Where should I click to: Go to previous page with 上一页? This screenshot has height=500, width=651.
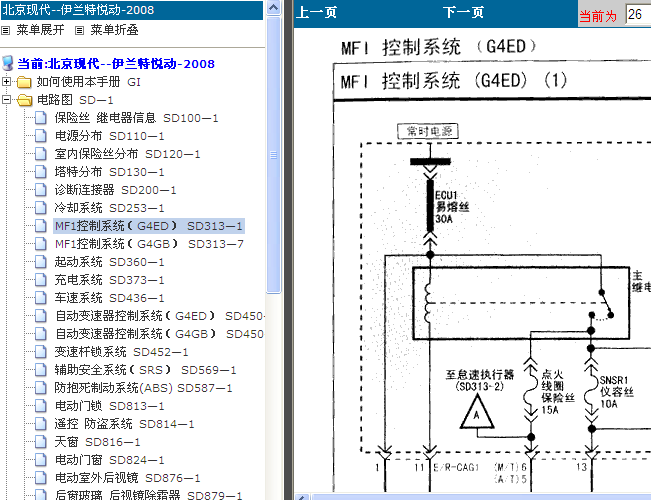tap(316, 12)
